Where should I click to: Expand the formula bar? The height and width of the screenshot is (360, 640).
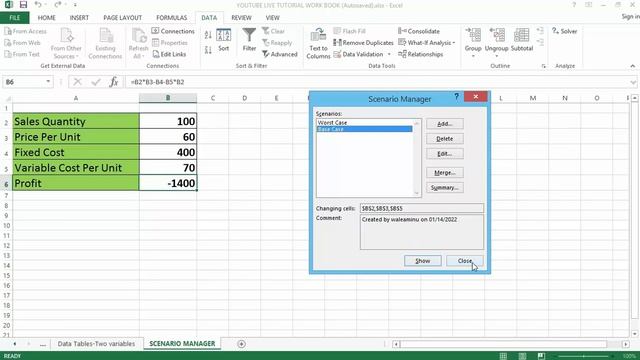pyautogui.click(x=633, y=82)
